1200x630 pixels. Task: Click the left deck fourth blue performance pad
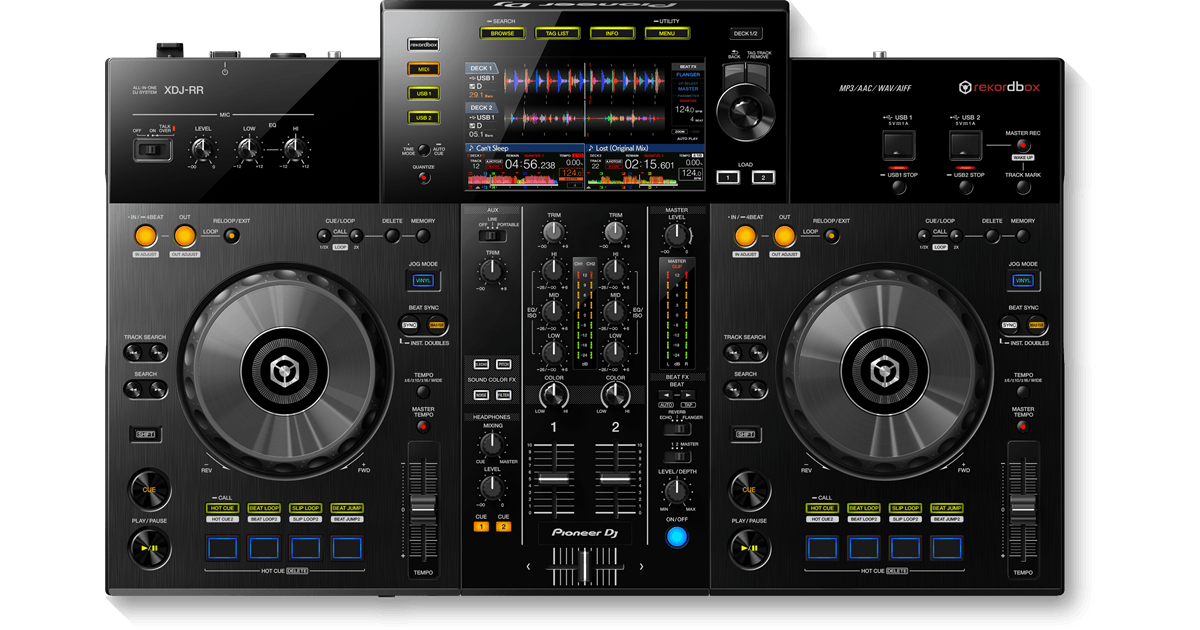point(347,548)
